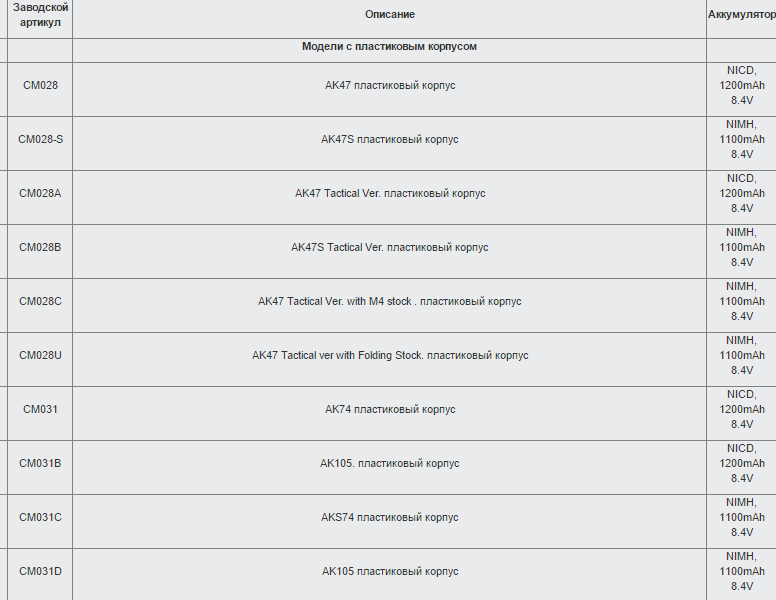Click the AK105. пластиковый корпус description for CM031B
Image resolution: width=776 pixels, height=600 pixels.
(x=389, y=463)
